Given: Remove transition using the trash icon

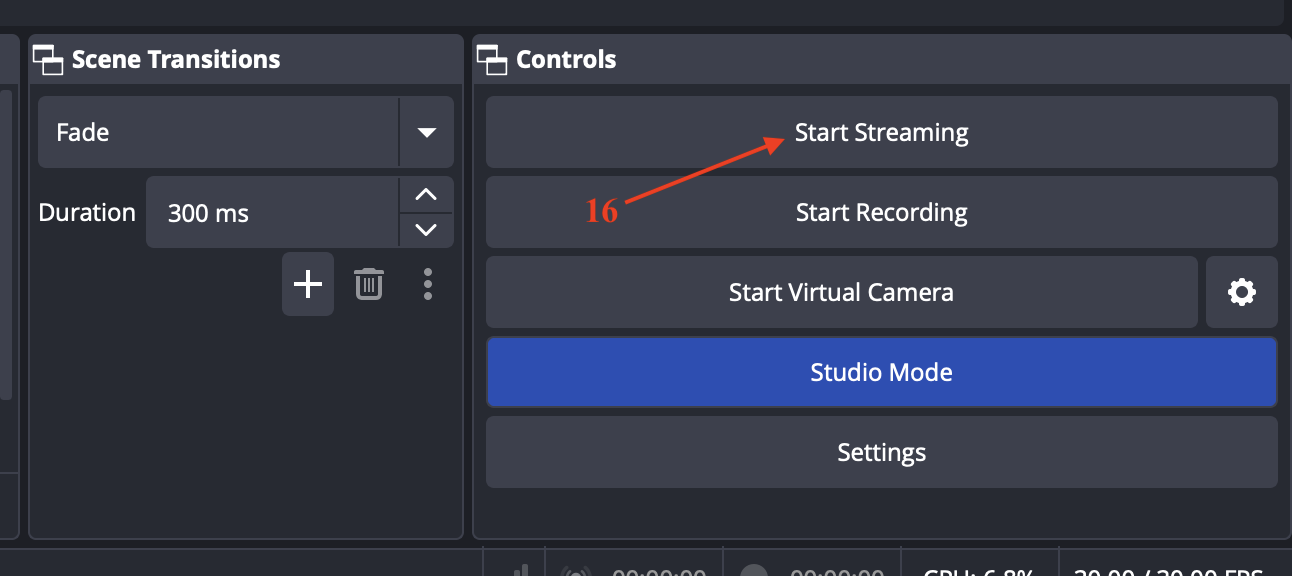Looking at the screenshot, I should coord(369,284).
